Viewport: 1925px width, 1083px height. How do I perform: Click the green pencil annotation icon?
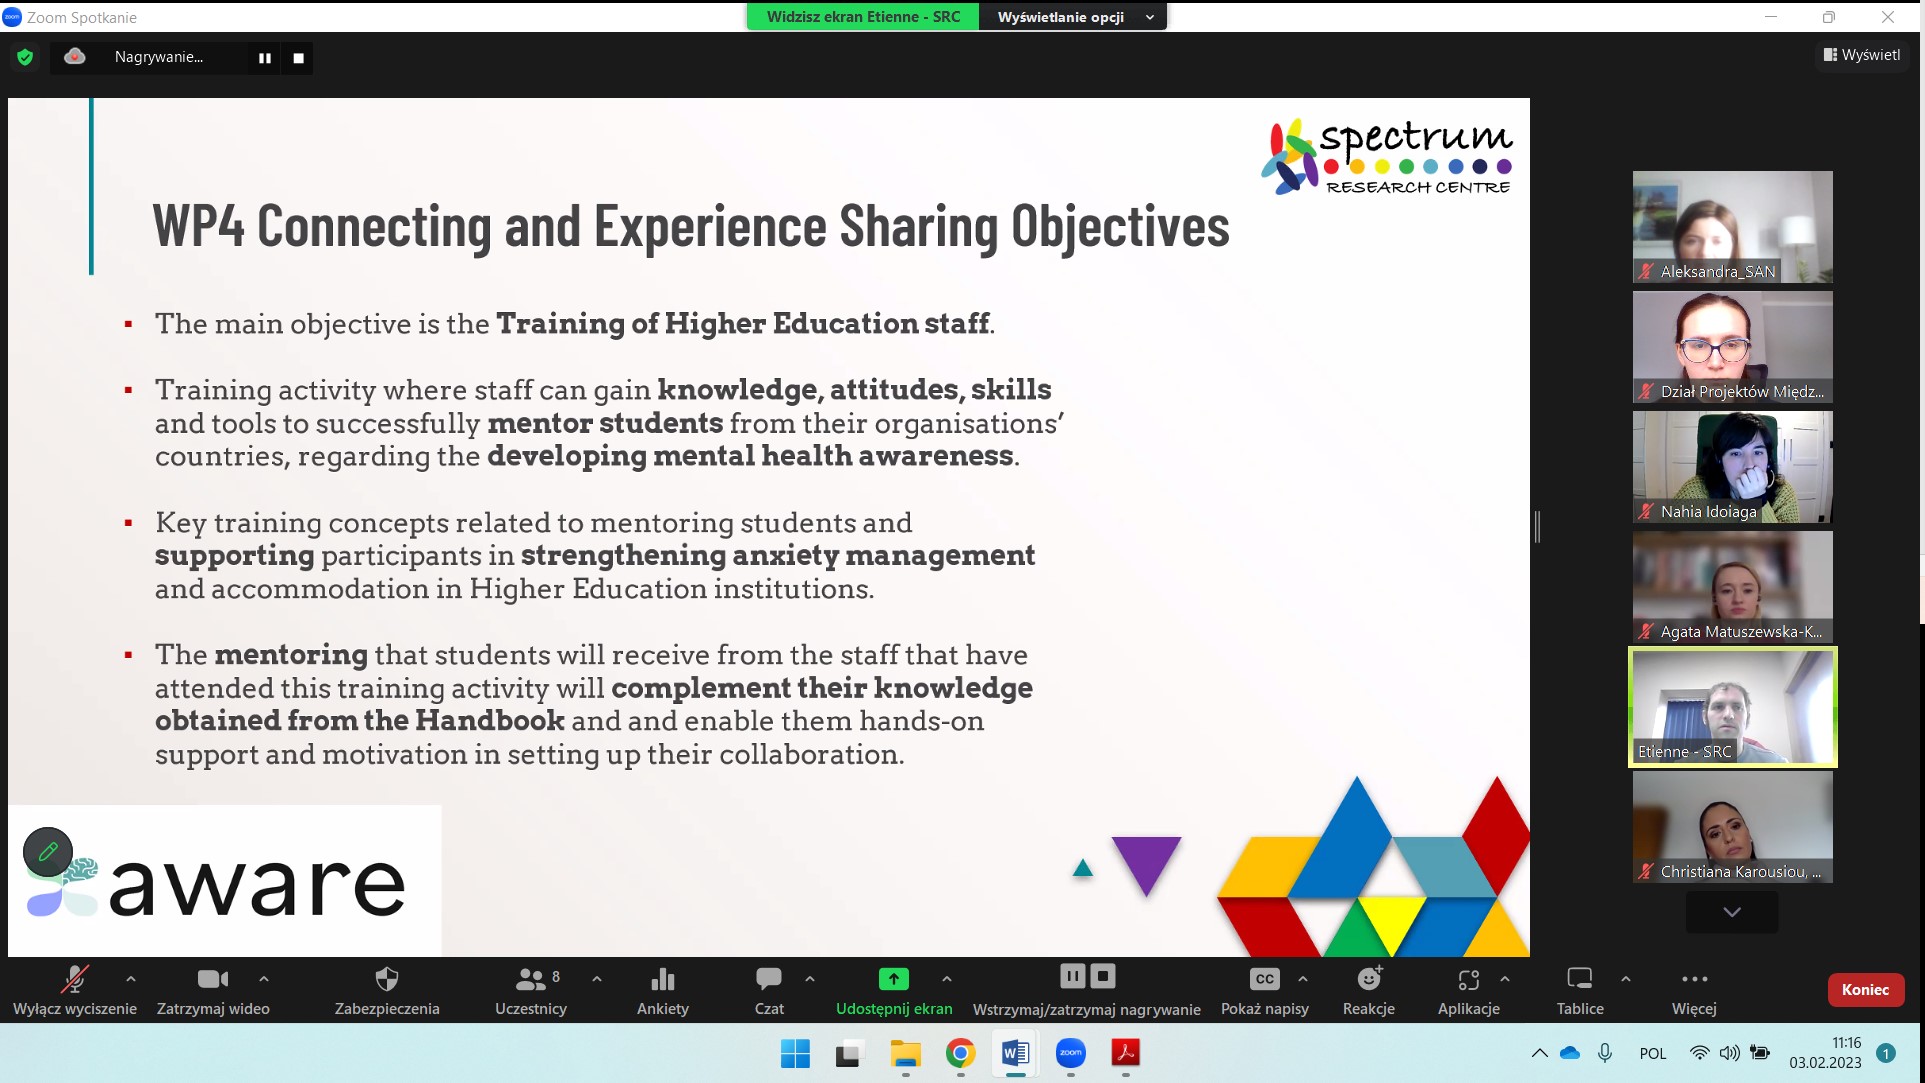(48, 852)
